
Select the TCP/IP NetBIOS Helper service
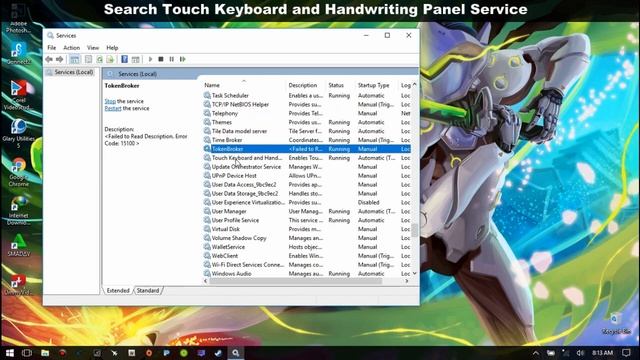[307, 104]
